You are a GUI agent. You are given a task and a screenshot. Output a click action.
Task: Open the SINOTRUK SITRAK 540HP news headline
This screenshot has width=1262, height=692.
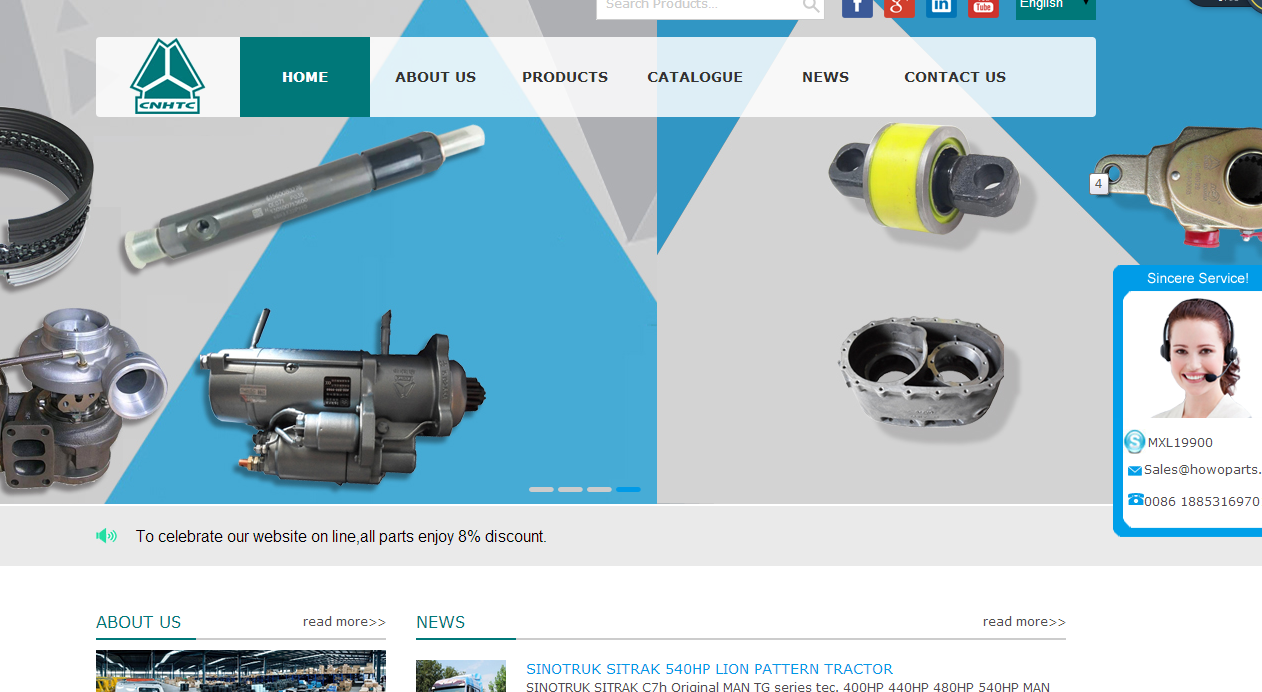(x=709, y=669)
